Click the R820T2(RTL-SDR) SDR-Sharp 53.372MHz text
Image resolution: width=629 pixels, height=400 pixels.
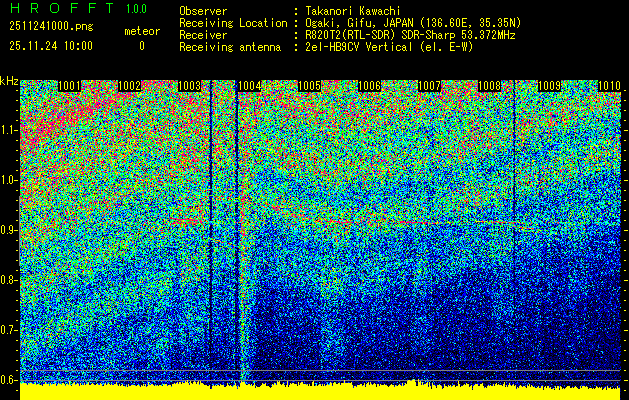[x=410, y=35]
